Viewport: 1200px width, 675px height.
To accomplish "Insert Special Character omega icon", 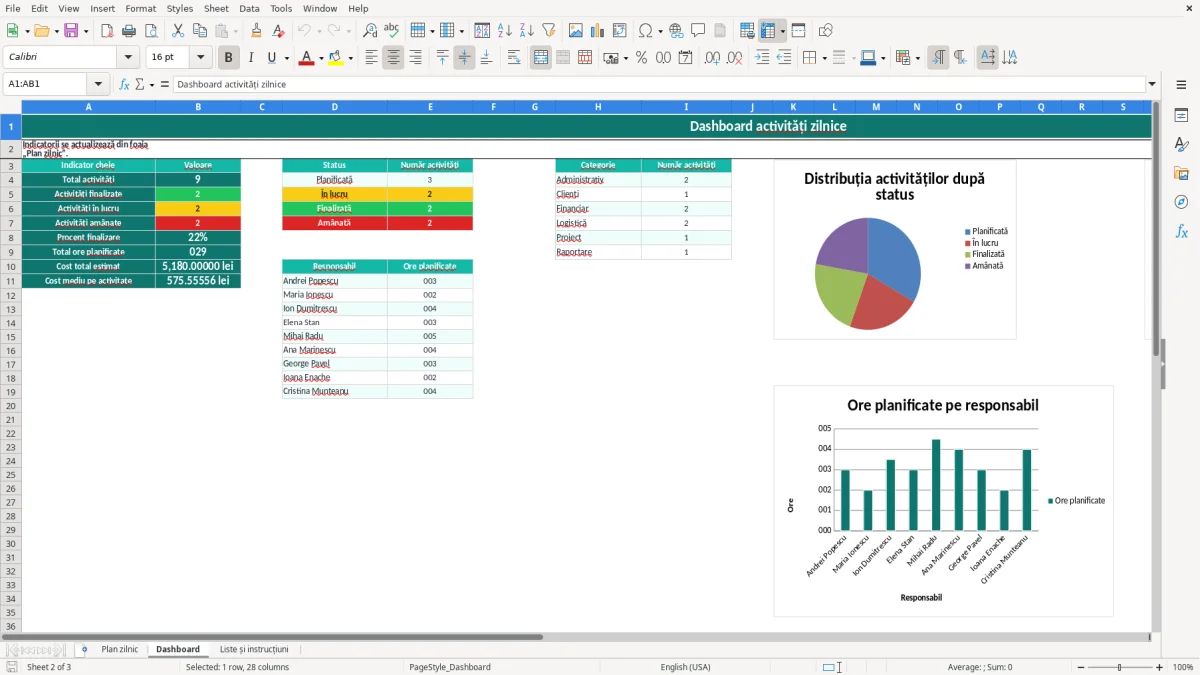I will [646, 31].
